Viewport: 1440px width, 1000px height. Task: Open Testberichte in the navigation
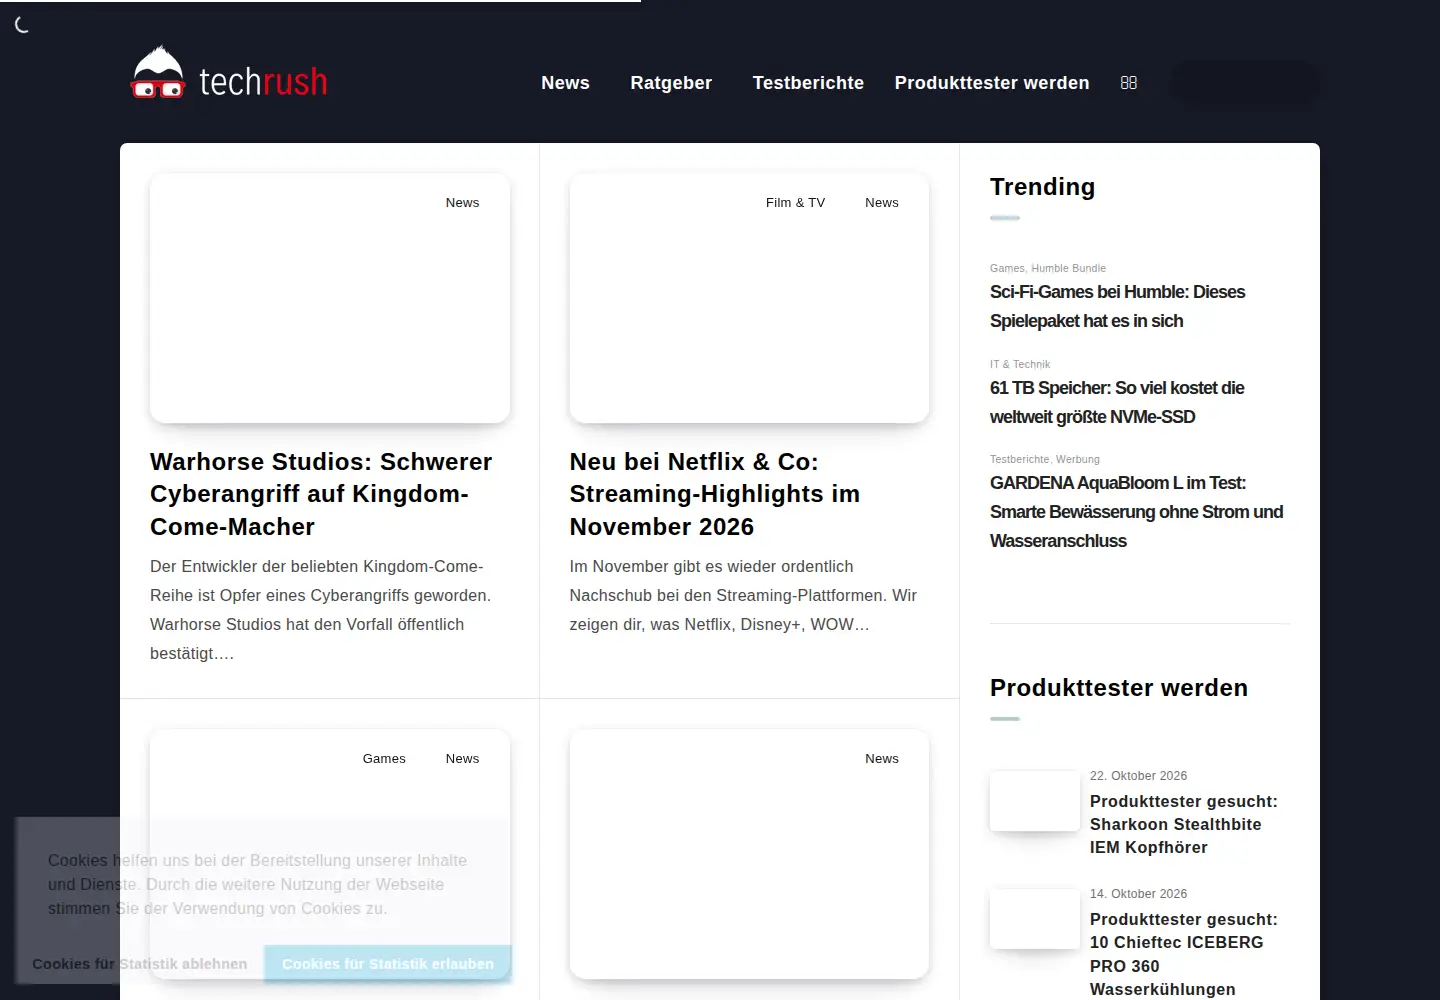coord(808,83)
